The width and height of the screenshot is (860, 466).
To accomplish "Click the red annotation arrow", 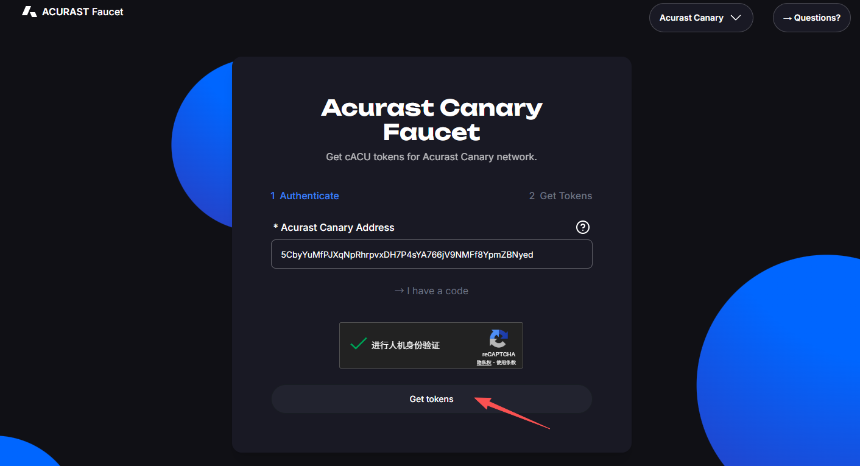I will coord(512,413).
